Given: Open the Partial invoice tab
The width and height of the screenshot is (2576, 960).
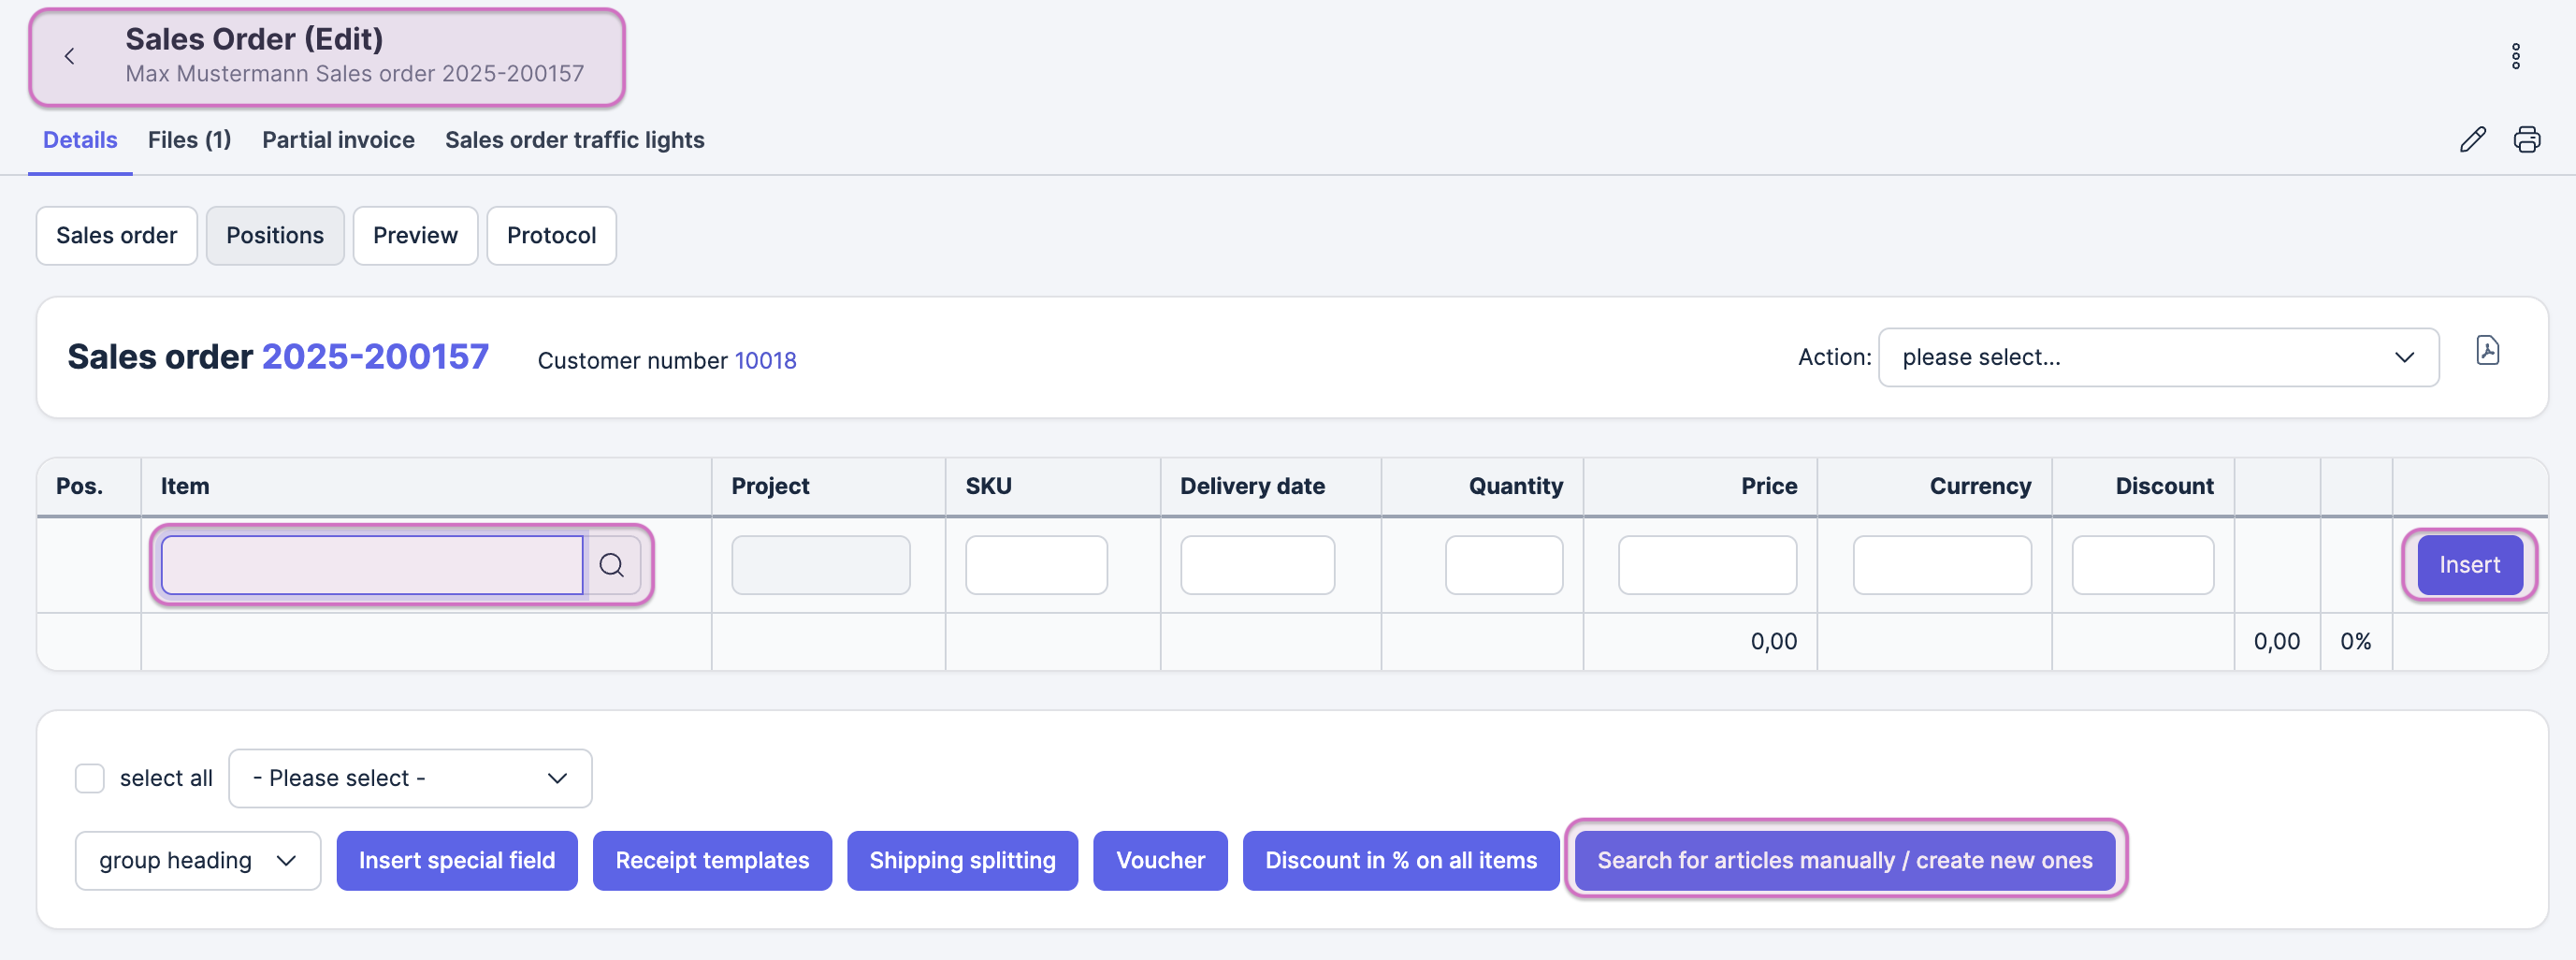Looking at the screenshot, I should (x=338, y=140).
